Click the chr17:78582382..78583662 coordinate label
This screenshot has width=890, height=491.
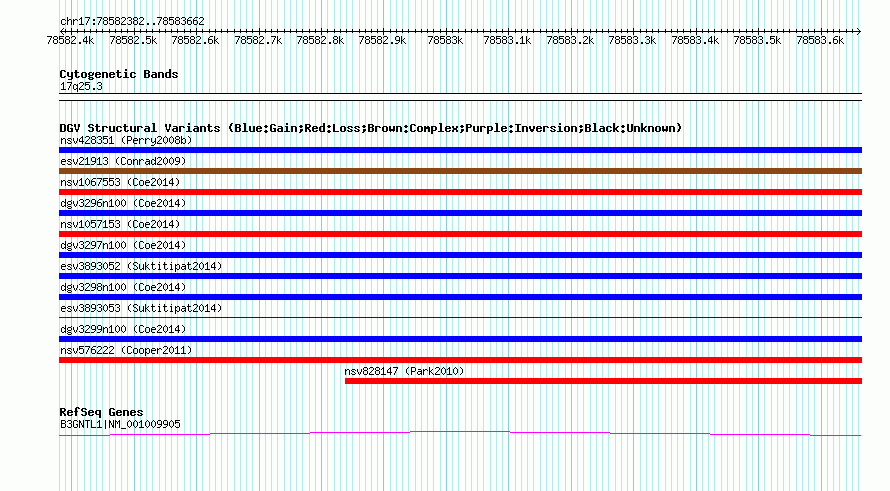(132, 21)
